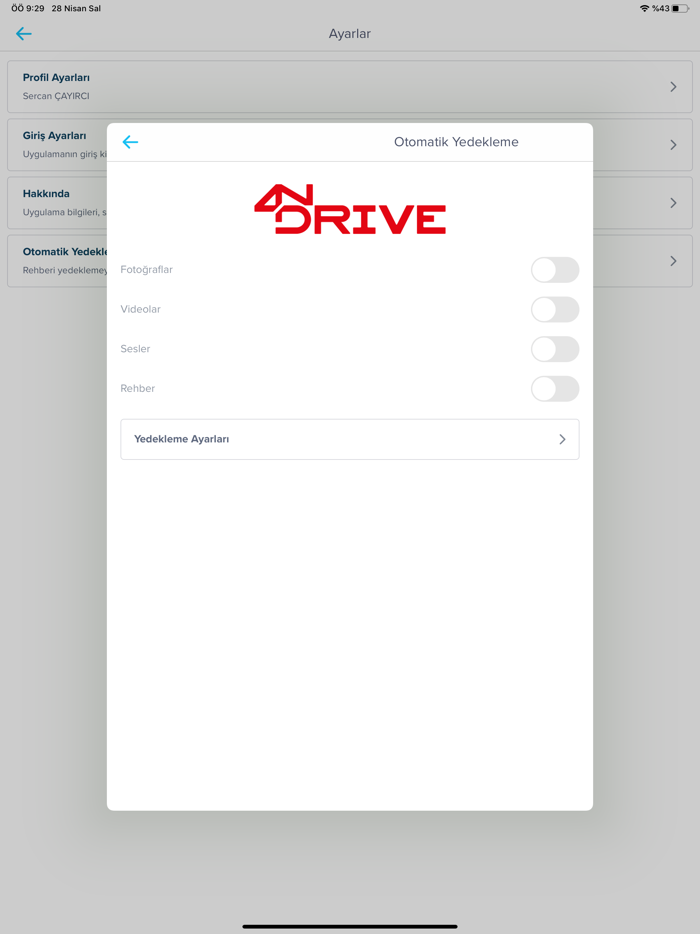
Task: Turn on Videolar backup switch
Action: click(x=555, y=309)
